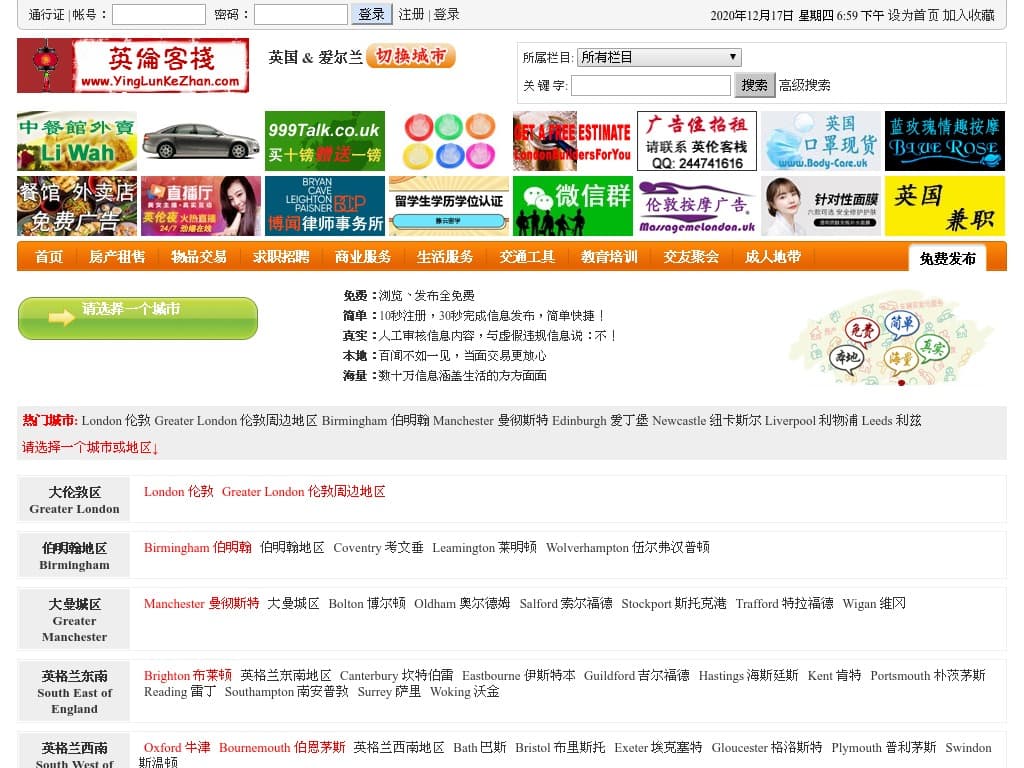Screen dimensions: 1024x768
Task: Click the 英国口罩现货 face mask banner
Action: pos(820,141)
